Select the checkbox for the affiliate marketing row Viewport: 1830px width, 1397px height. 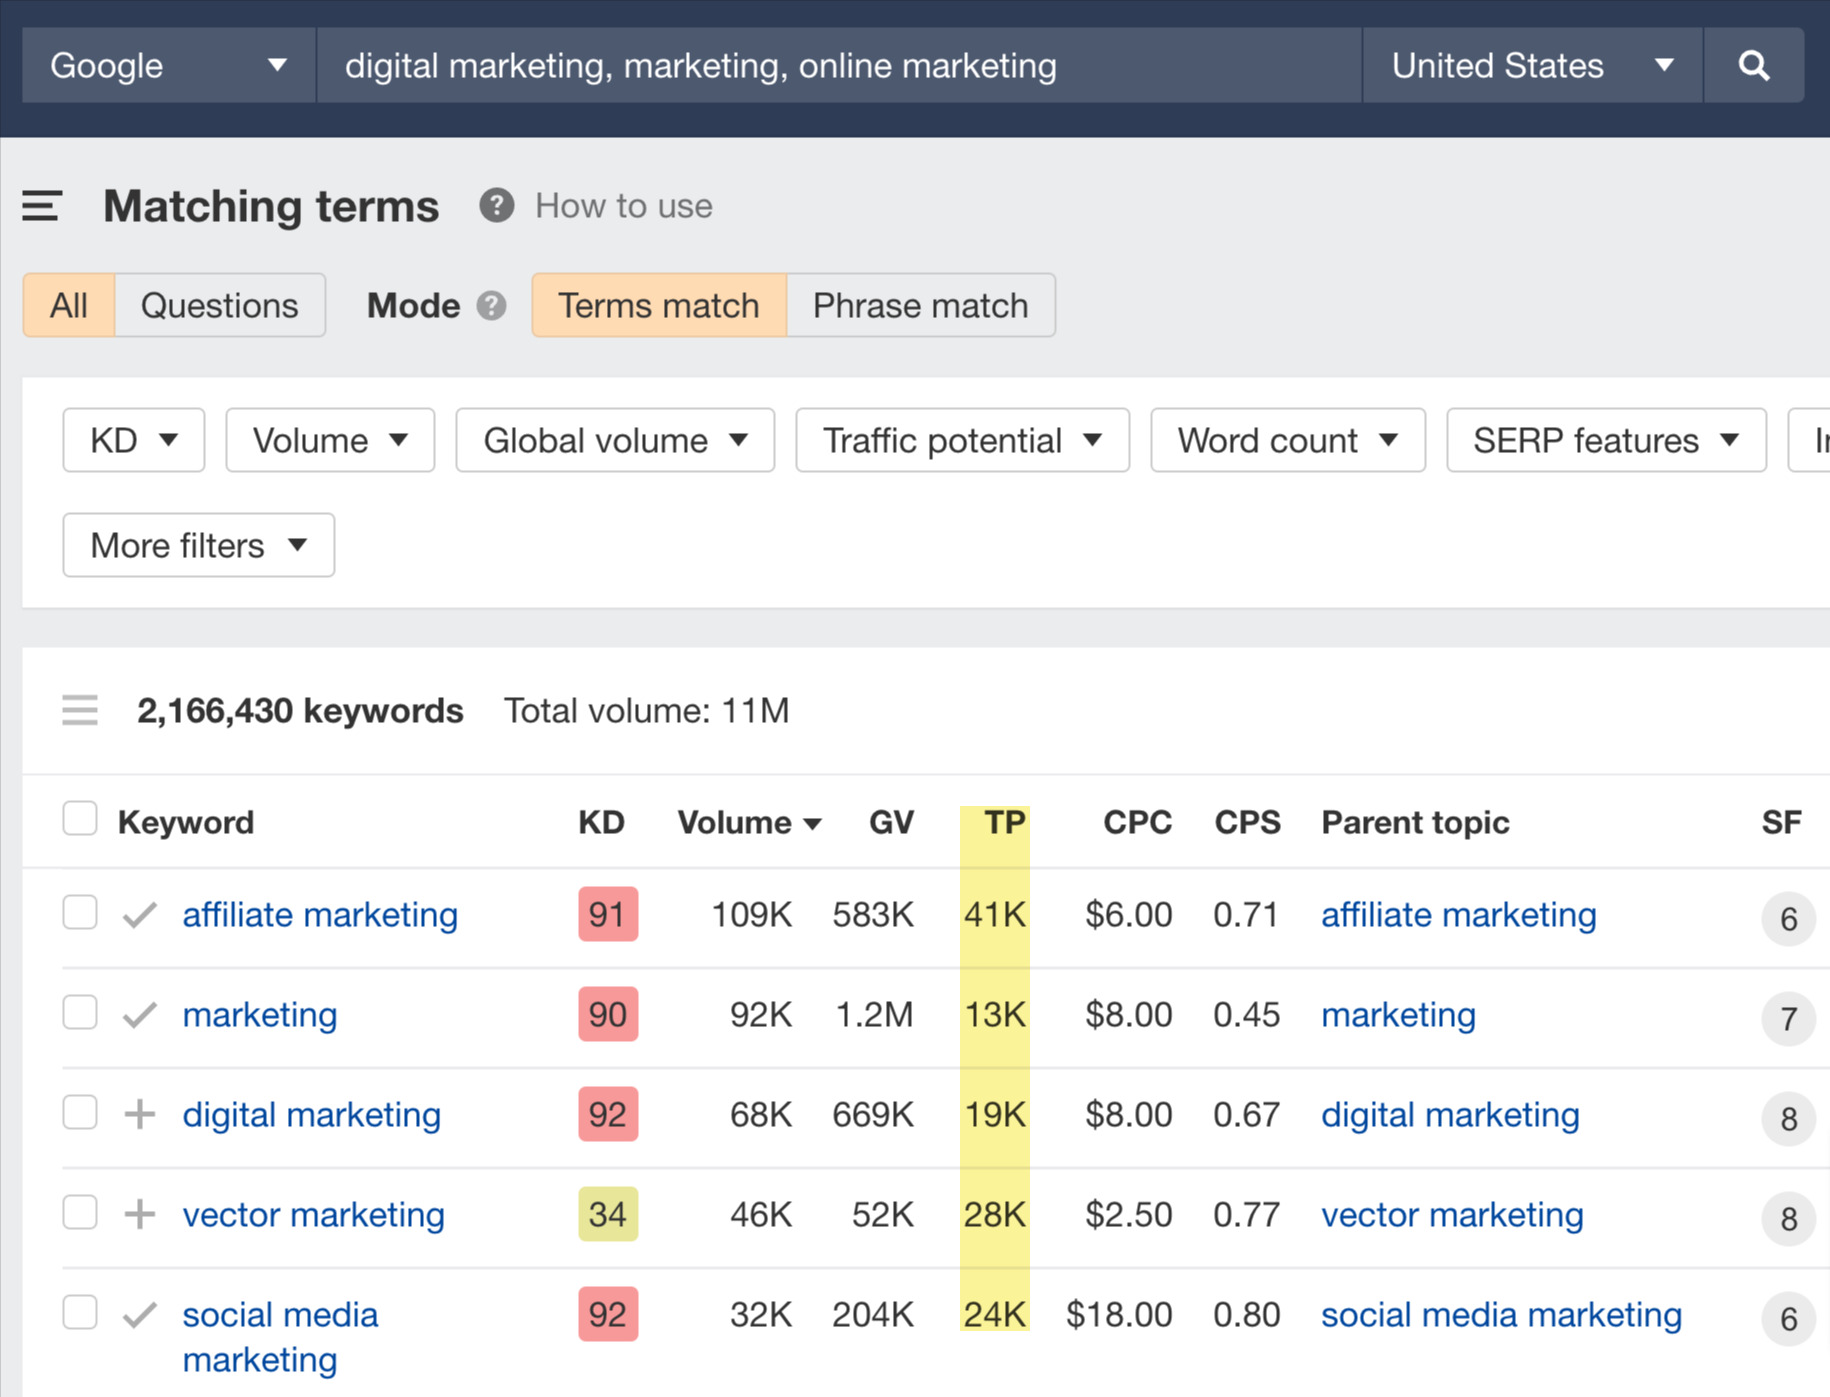click(79, 912)
